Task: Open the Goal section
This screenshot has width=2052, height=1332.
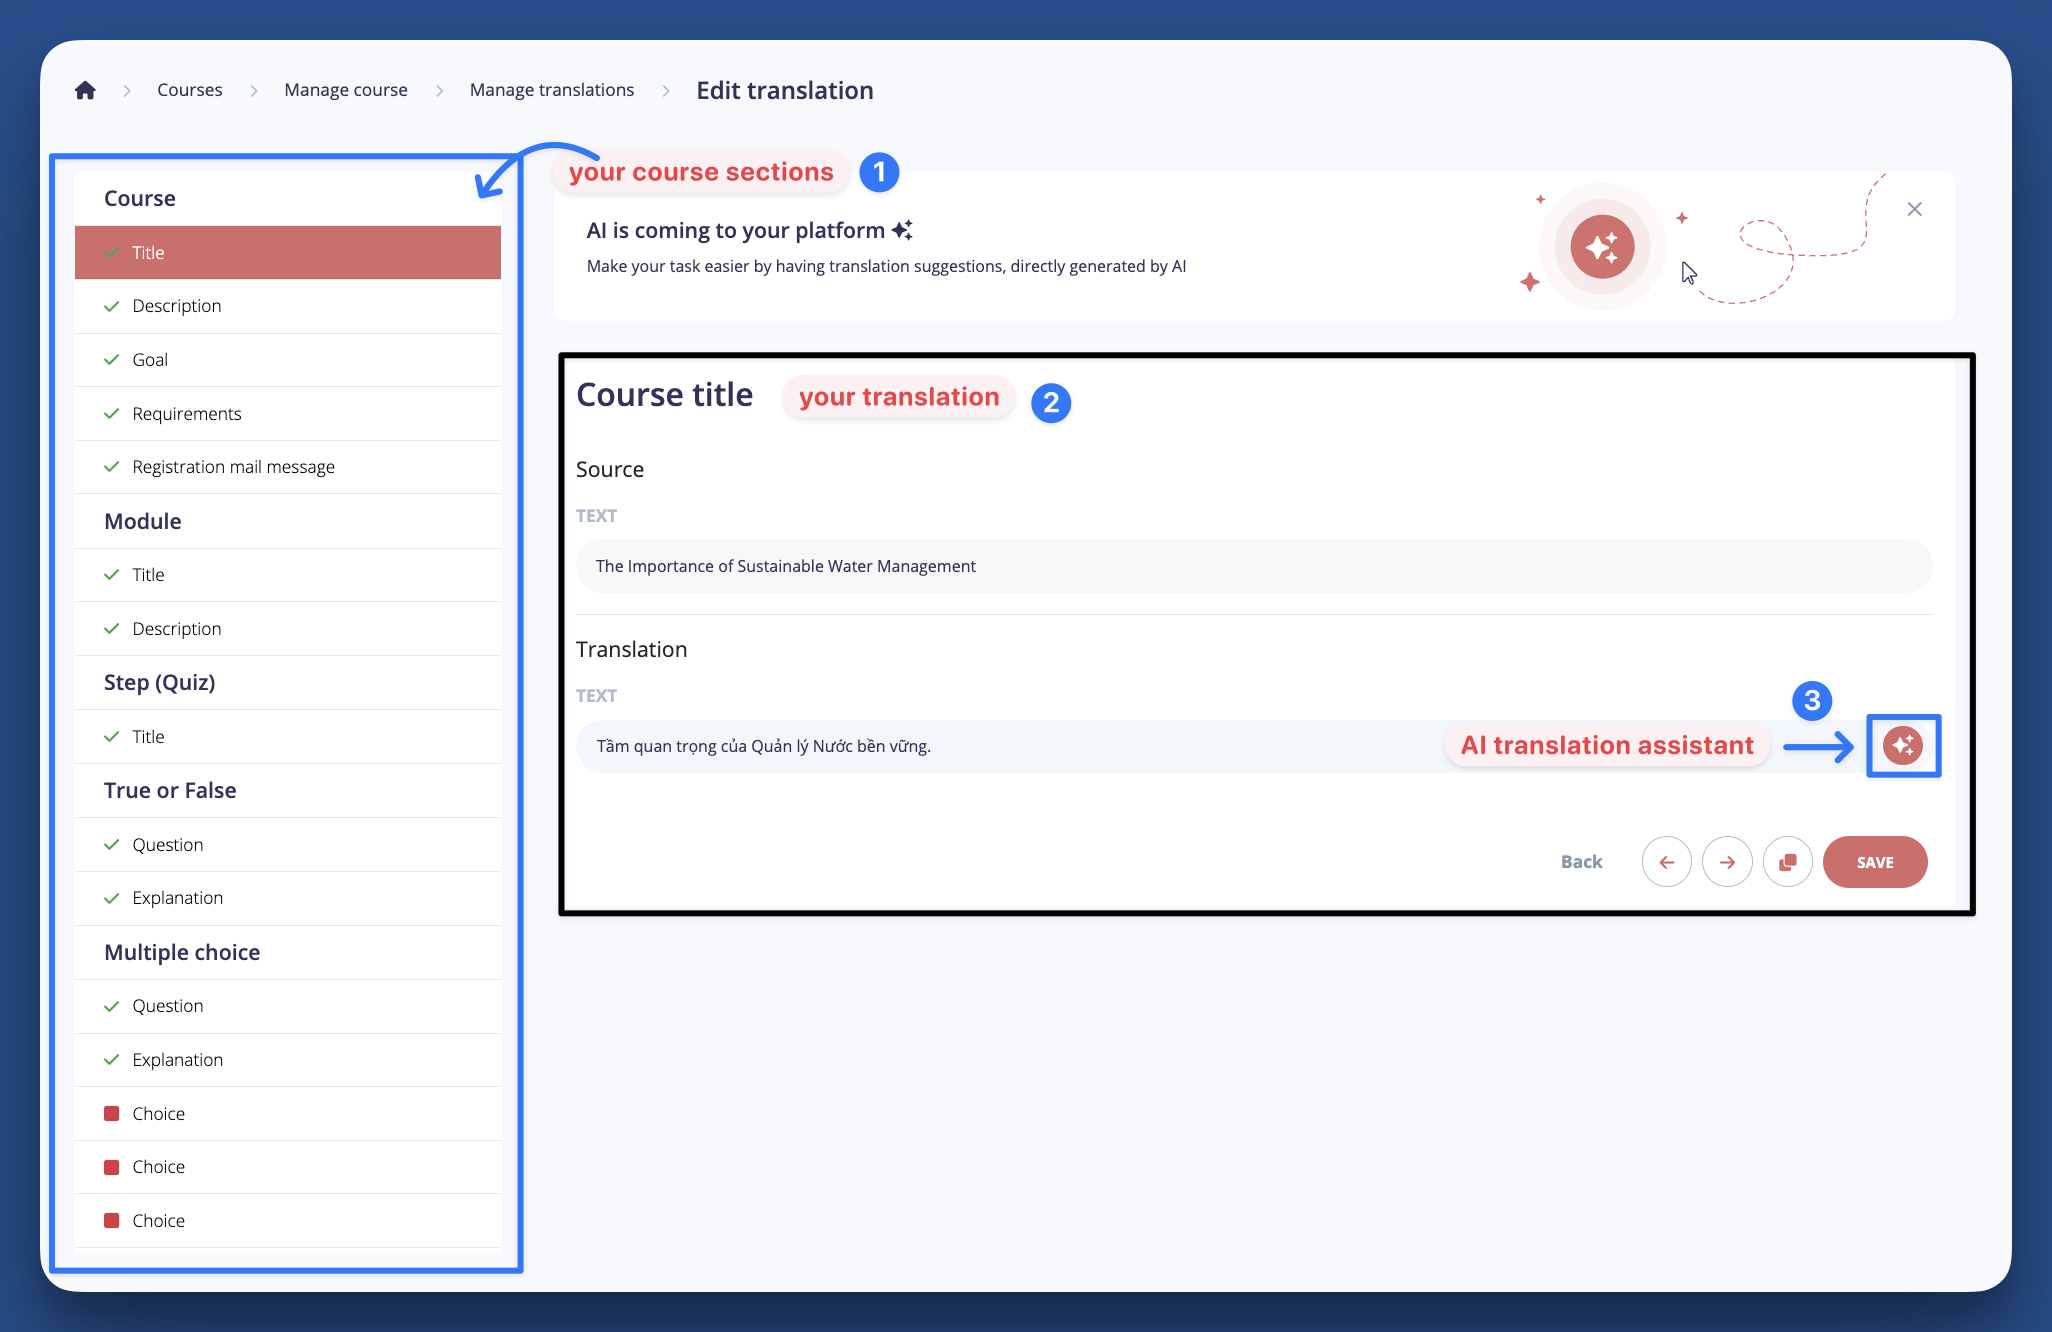Action: (x=150, y=360)
